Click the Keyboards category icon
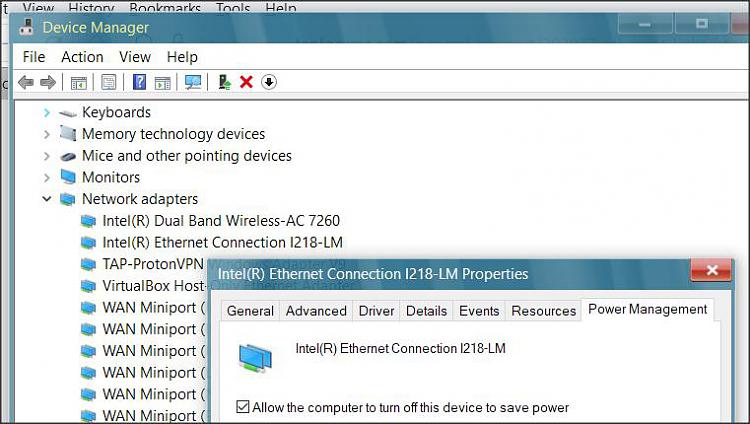This screenshot has width=750, height=424. coord(68,113)
